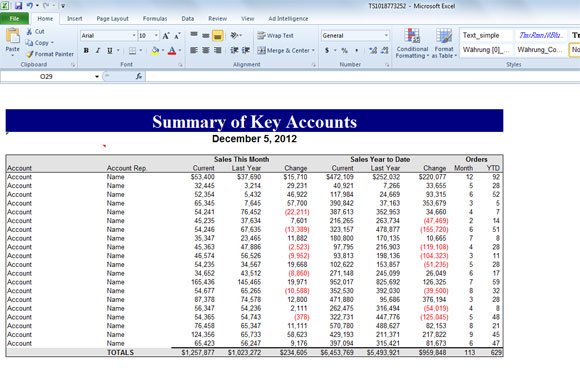
Task: Switch to the Formulas tab
Action: [155, 19]
